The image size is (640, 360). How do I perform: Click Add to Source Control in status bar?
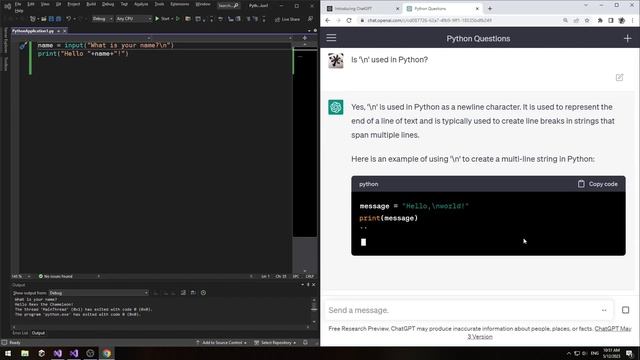click(221, 342)
